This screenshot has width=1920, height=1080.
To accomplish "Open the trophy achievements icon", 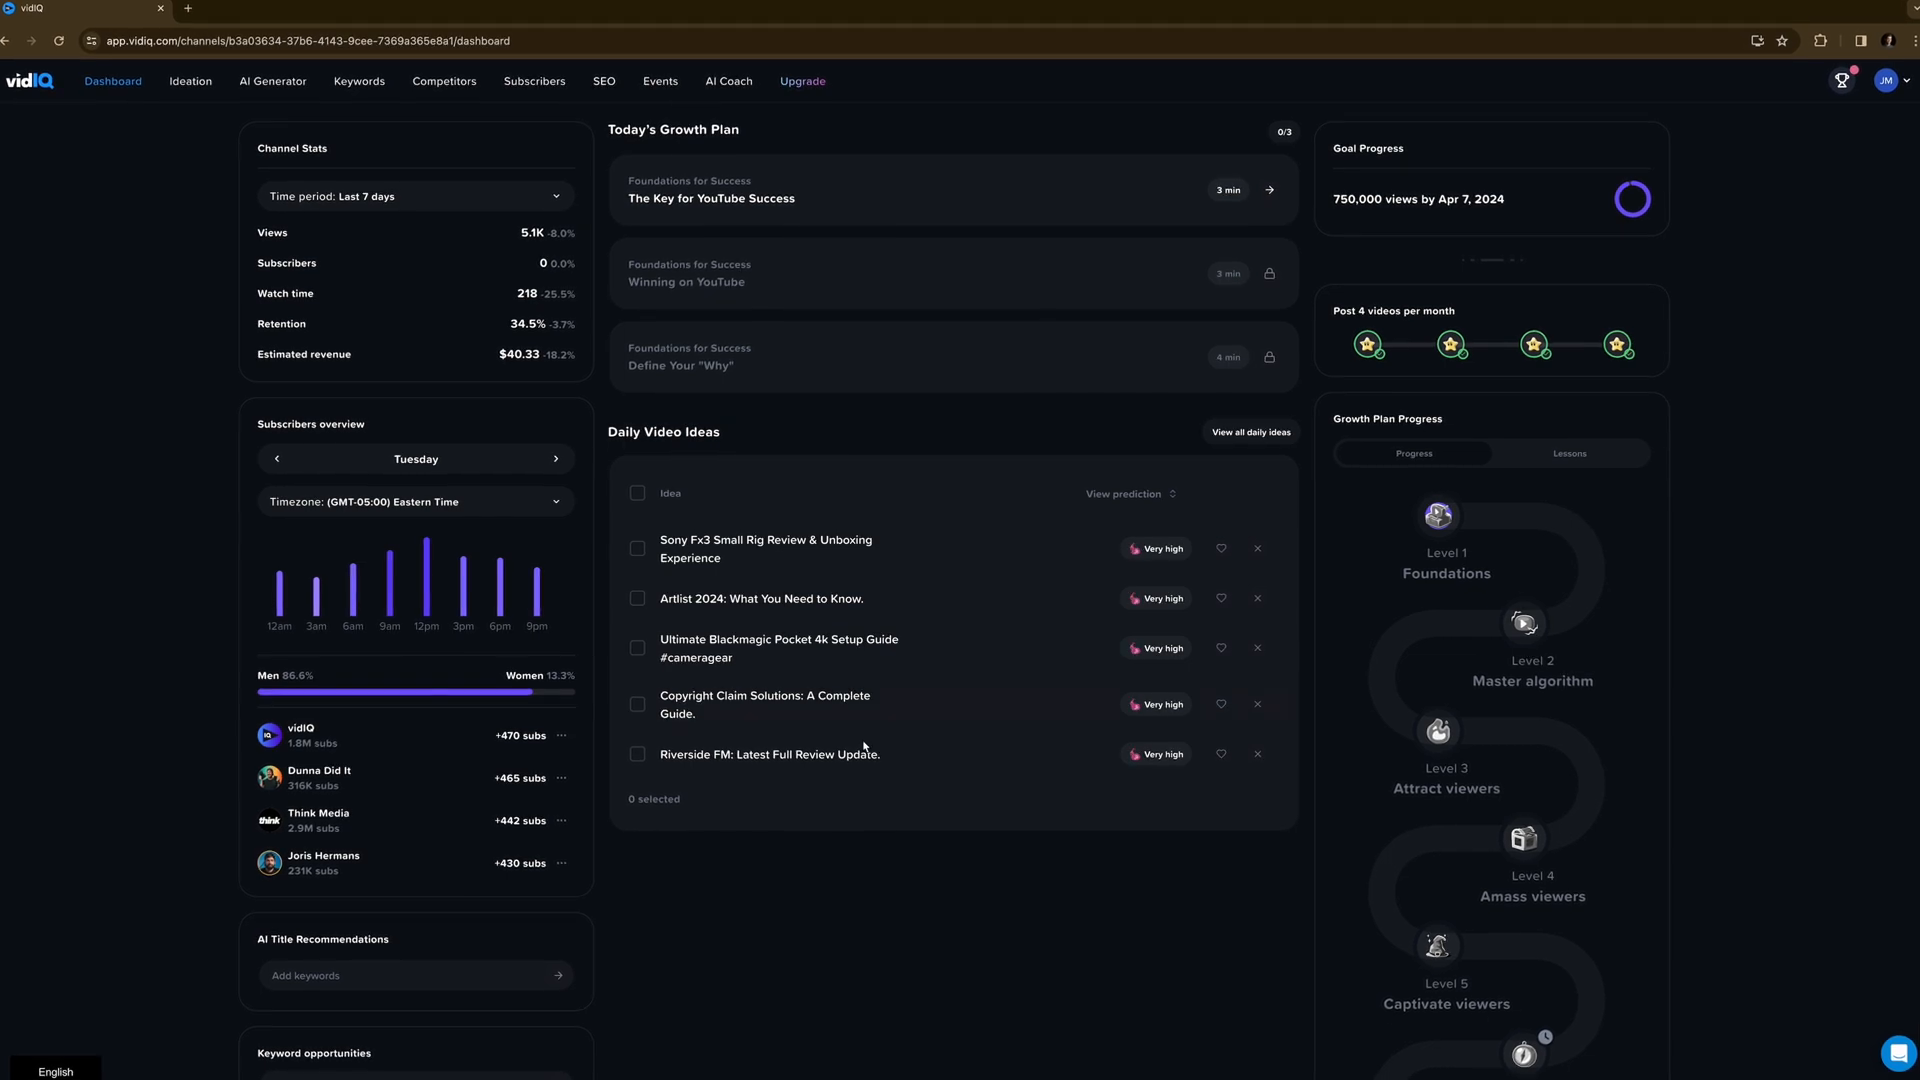I will pos(1842,81).
